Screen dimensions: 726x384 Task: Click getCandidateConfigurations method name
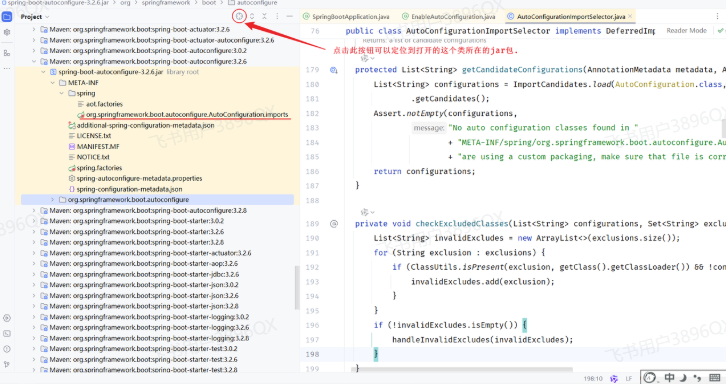point(522,70)
